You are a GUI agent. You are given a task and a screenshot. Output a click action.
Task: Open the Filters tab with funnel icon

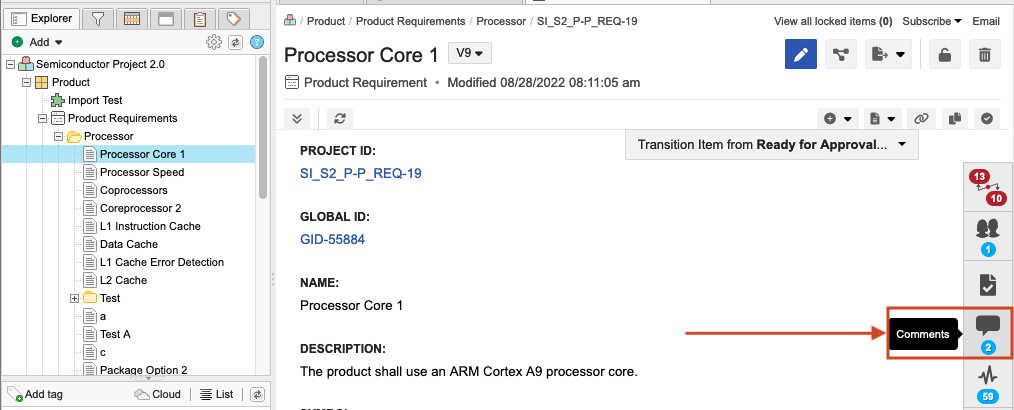point(98,18)
